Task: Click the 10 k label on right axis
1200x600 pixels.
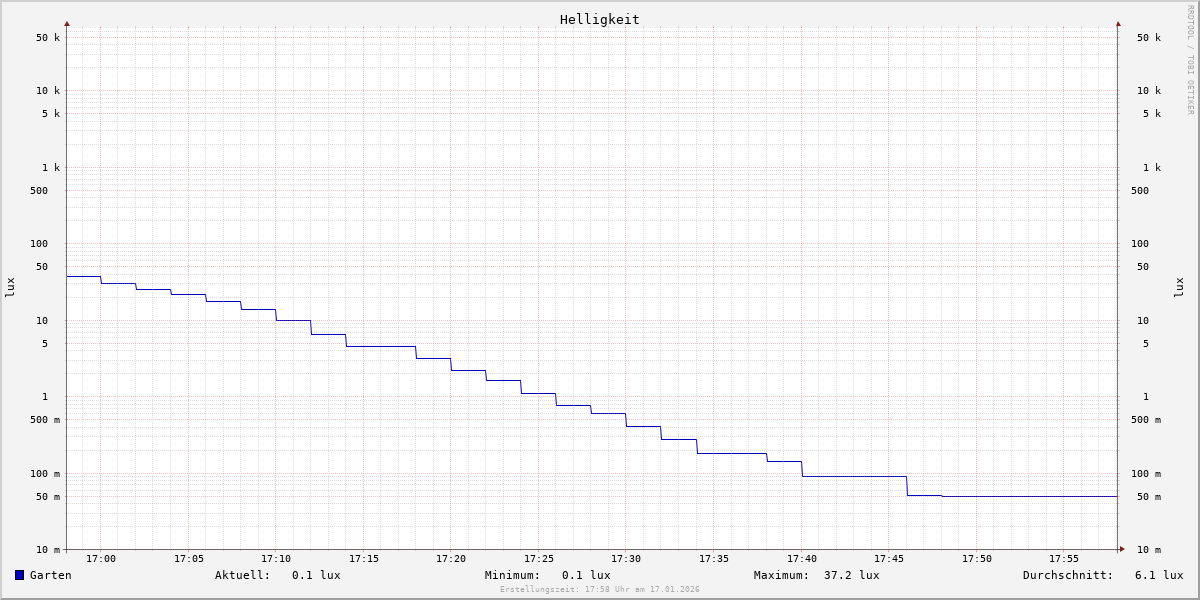Action: point(1149,91)
